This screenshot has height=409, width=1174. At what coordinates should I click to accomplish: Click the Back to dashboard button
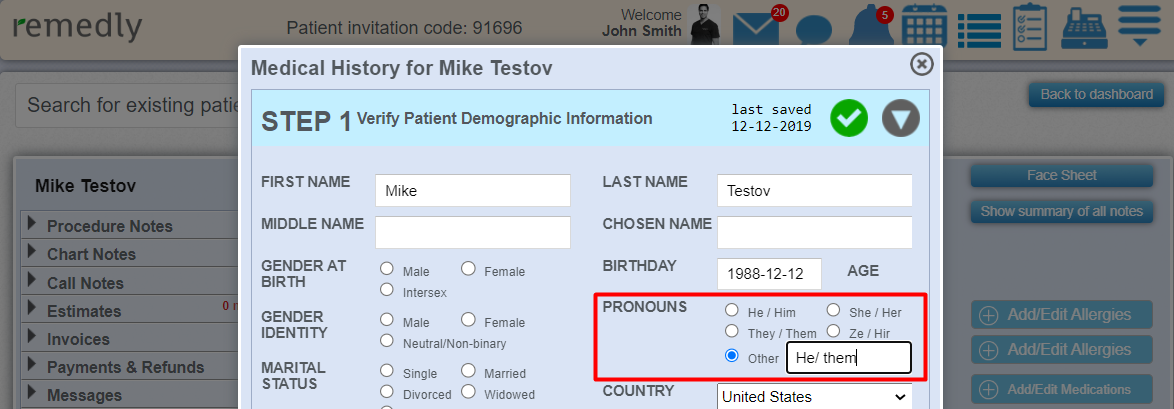(1097, 94)
